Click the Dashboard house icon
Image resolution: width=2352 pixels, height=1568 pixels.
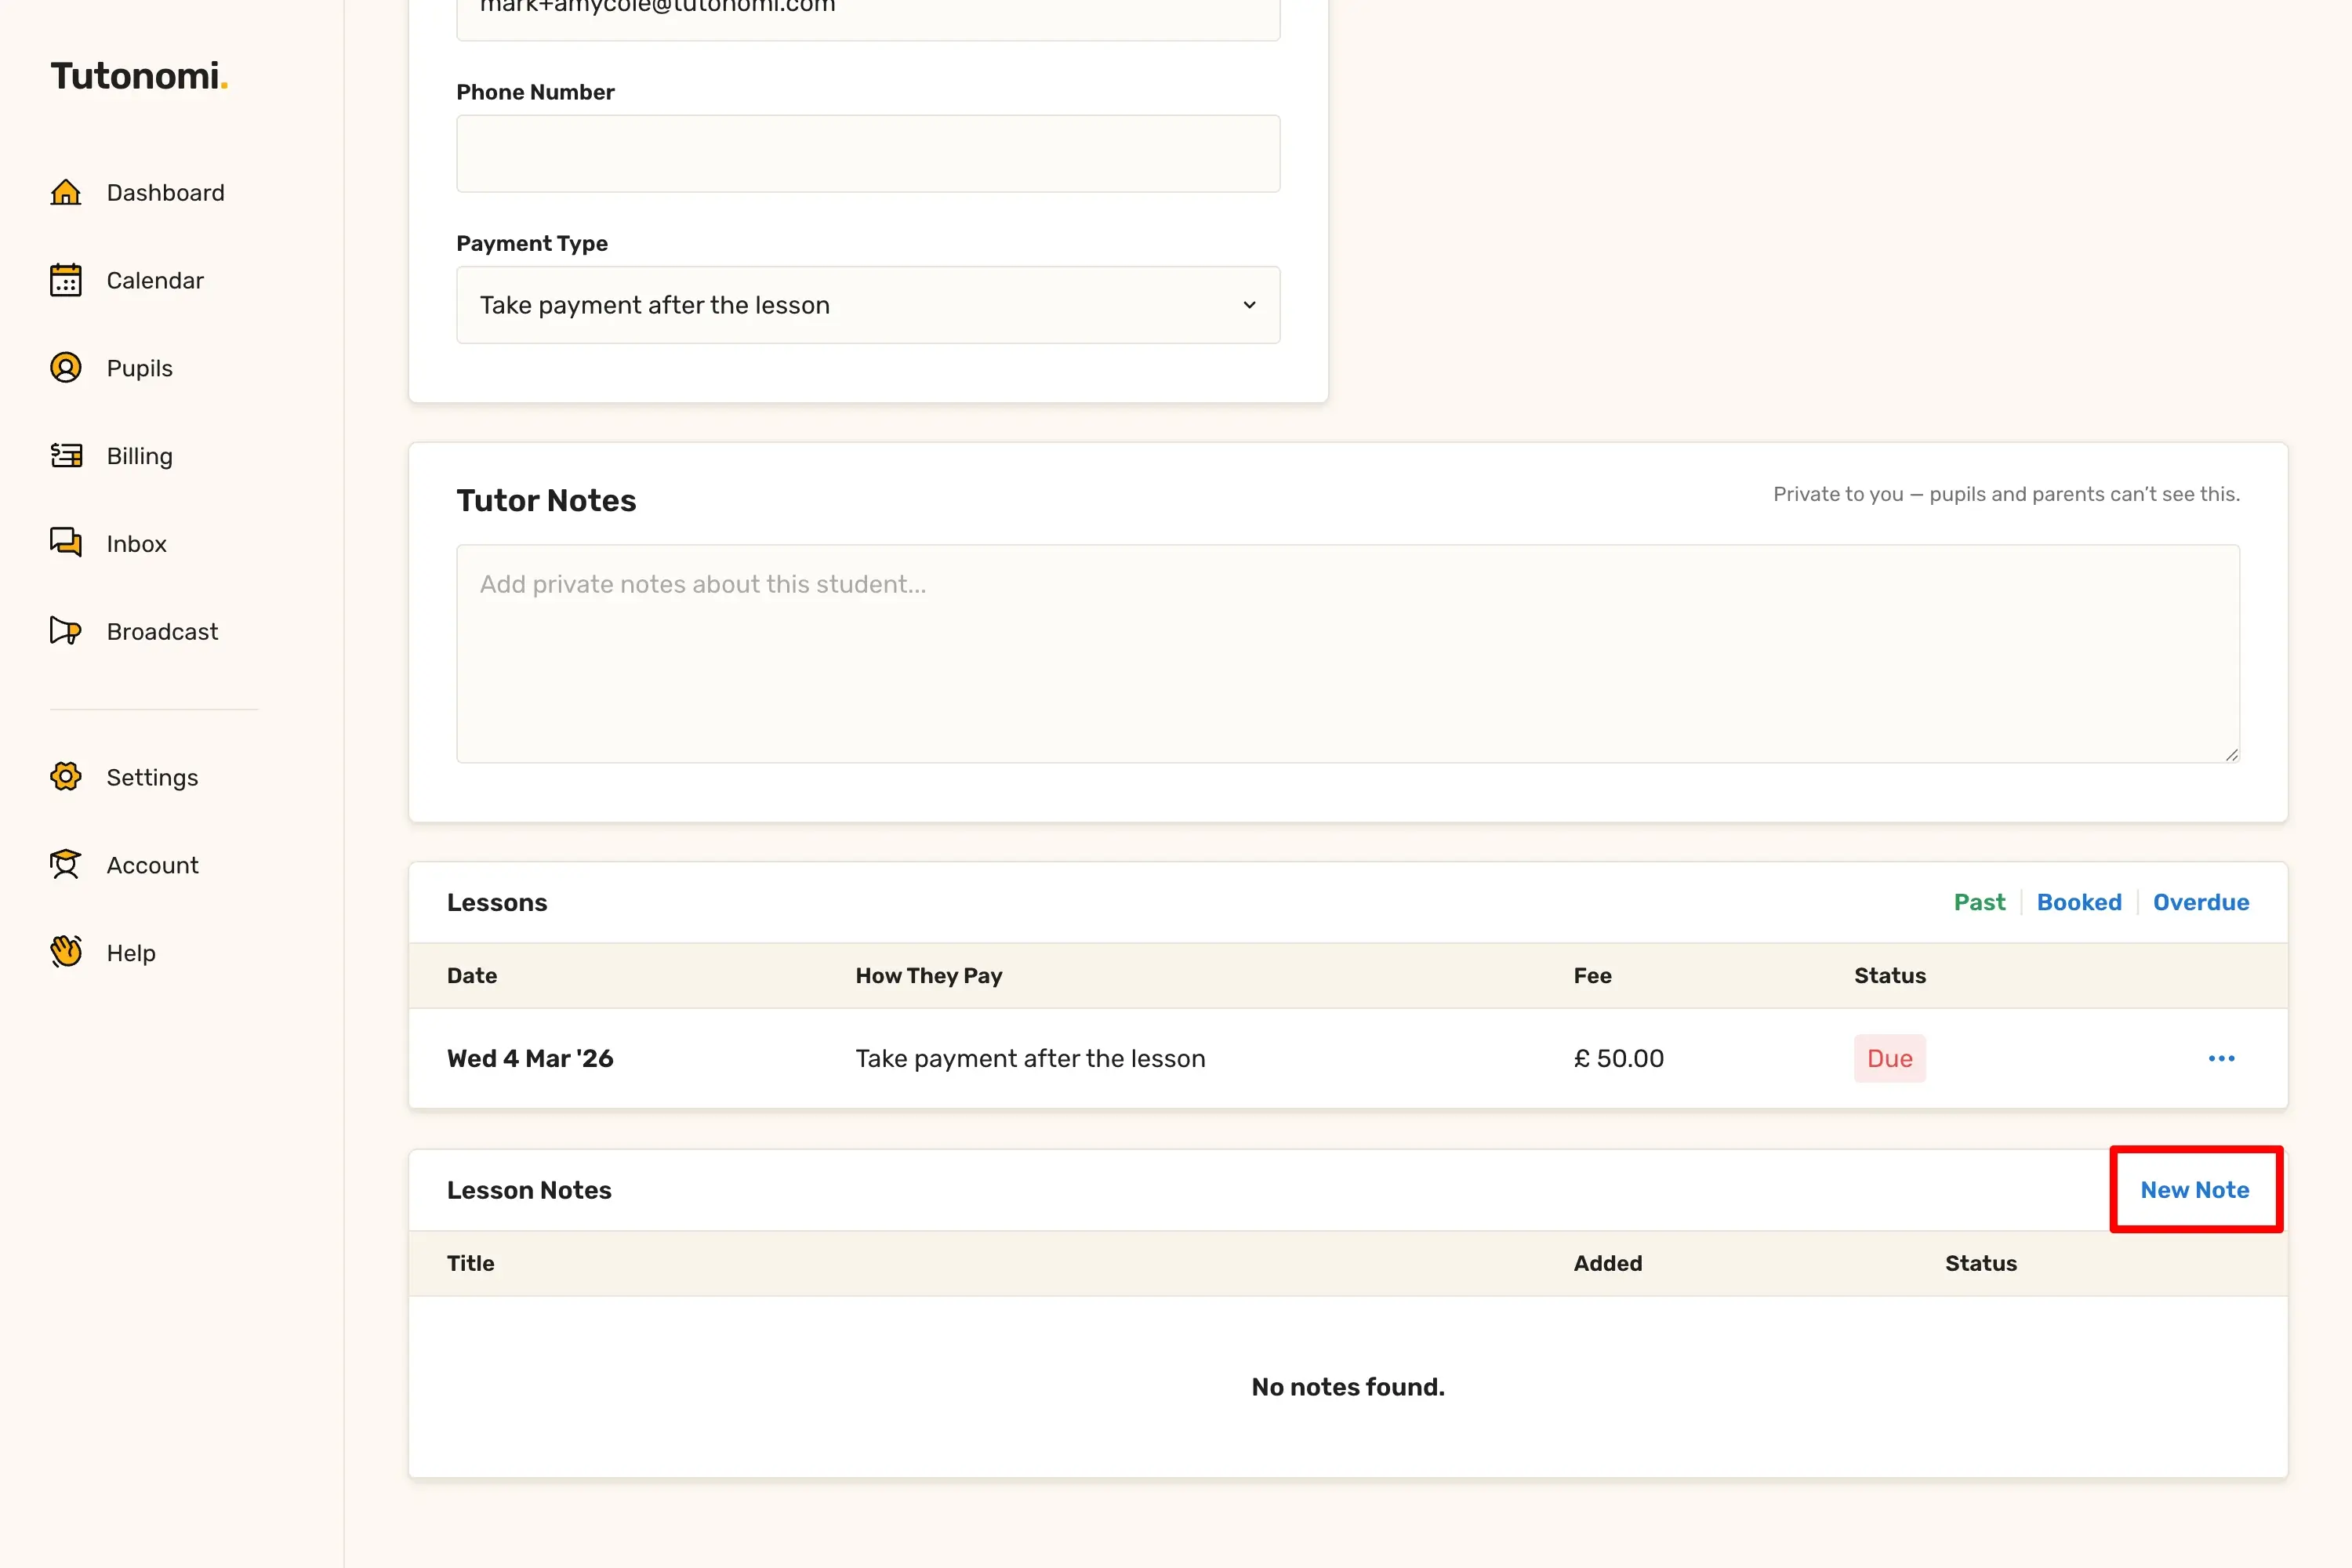[x=66, y=192]
